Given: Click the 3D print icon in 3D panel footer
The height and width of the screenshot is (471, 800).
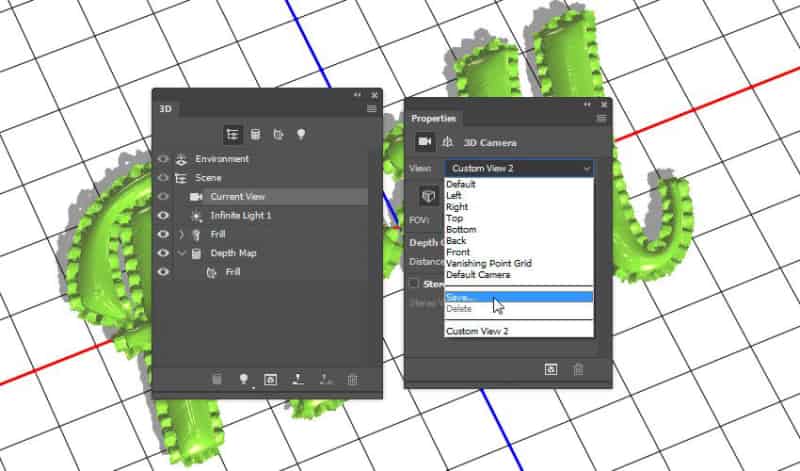Looking at the screenshot, I should pos(298,379).
